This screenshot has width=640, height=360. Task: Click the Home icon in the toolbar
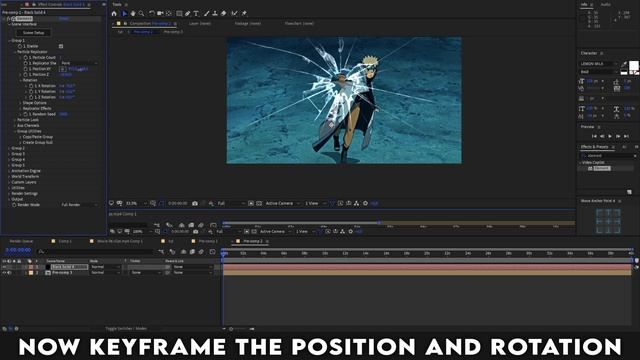[x=114, y=13]
